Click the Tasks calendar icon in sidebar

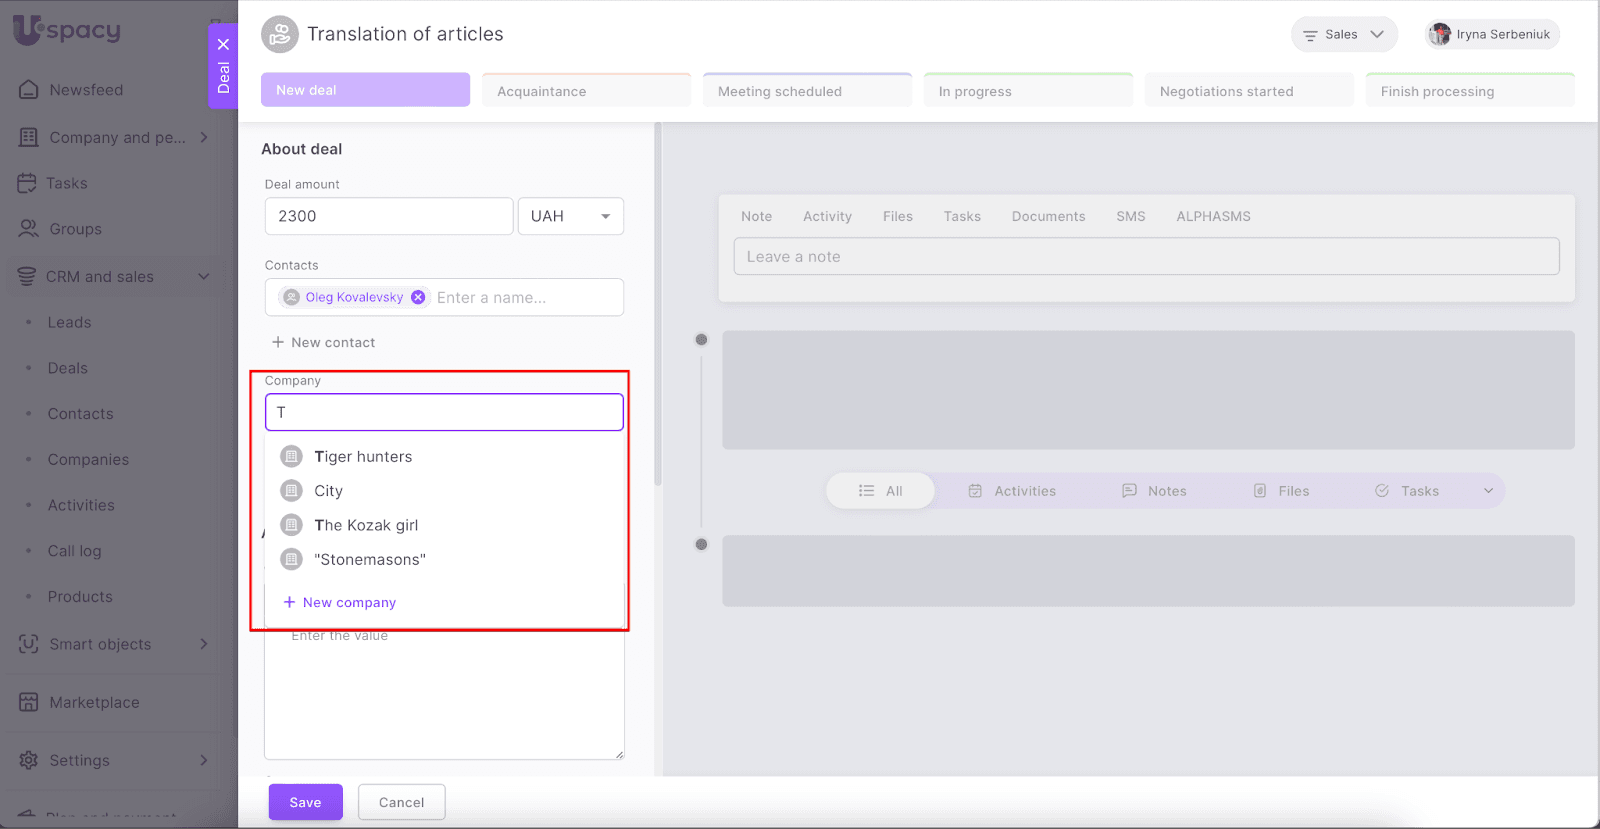point(27,183)
